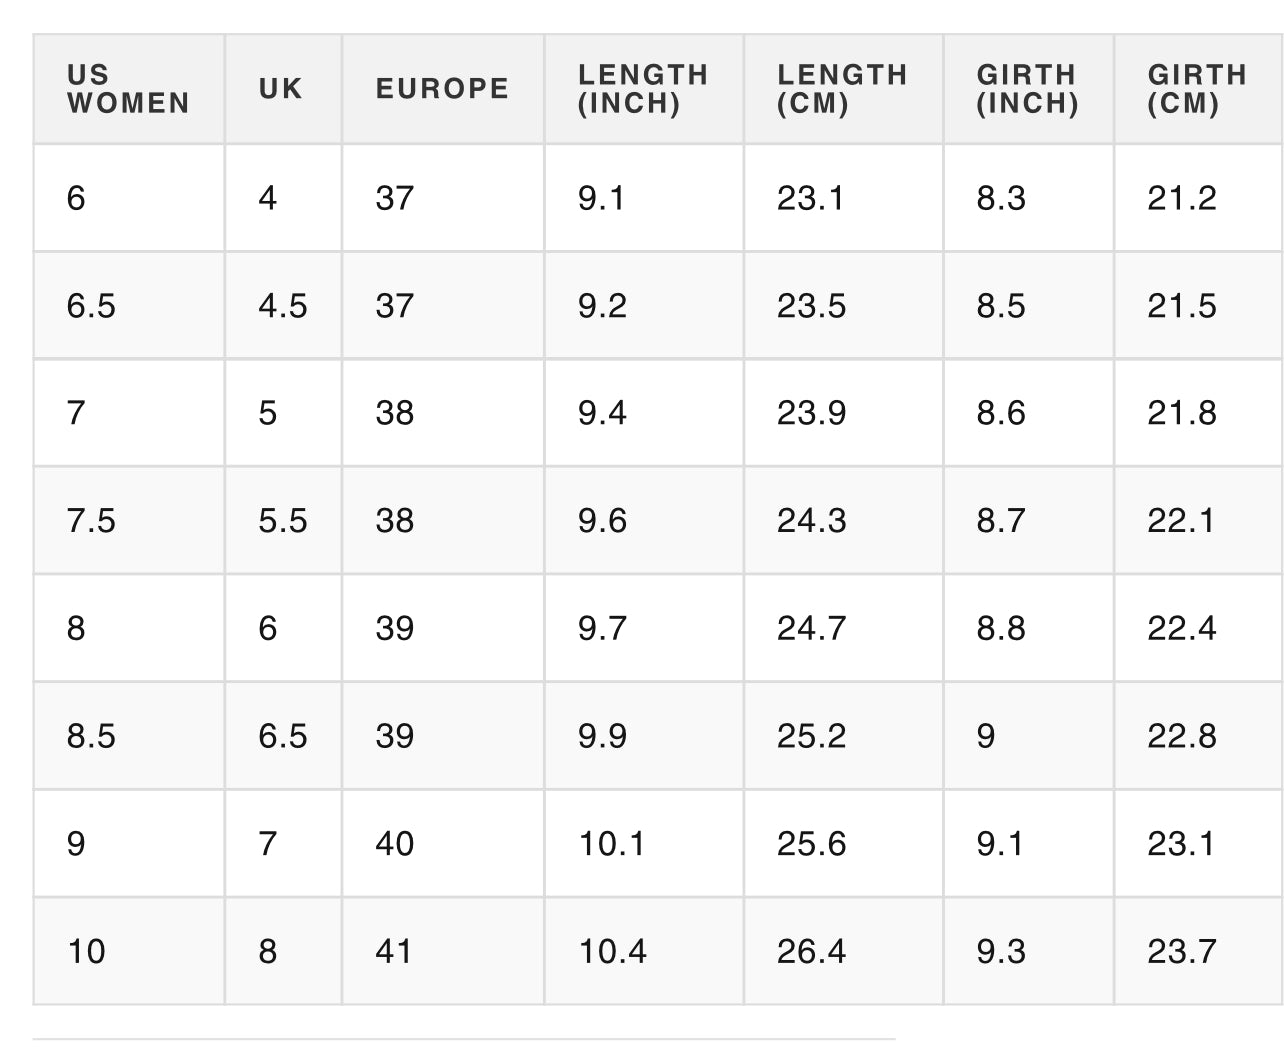Select the GIRTH (INCH) column header

point(1028,89)
